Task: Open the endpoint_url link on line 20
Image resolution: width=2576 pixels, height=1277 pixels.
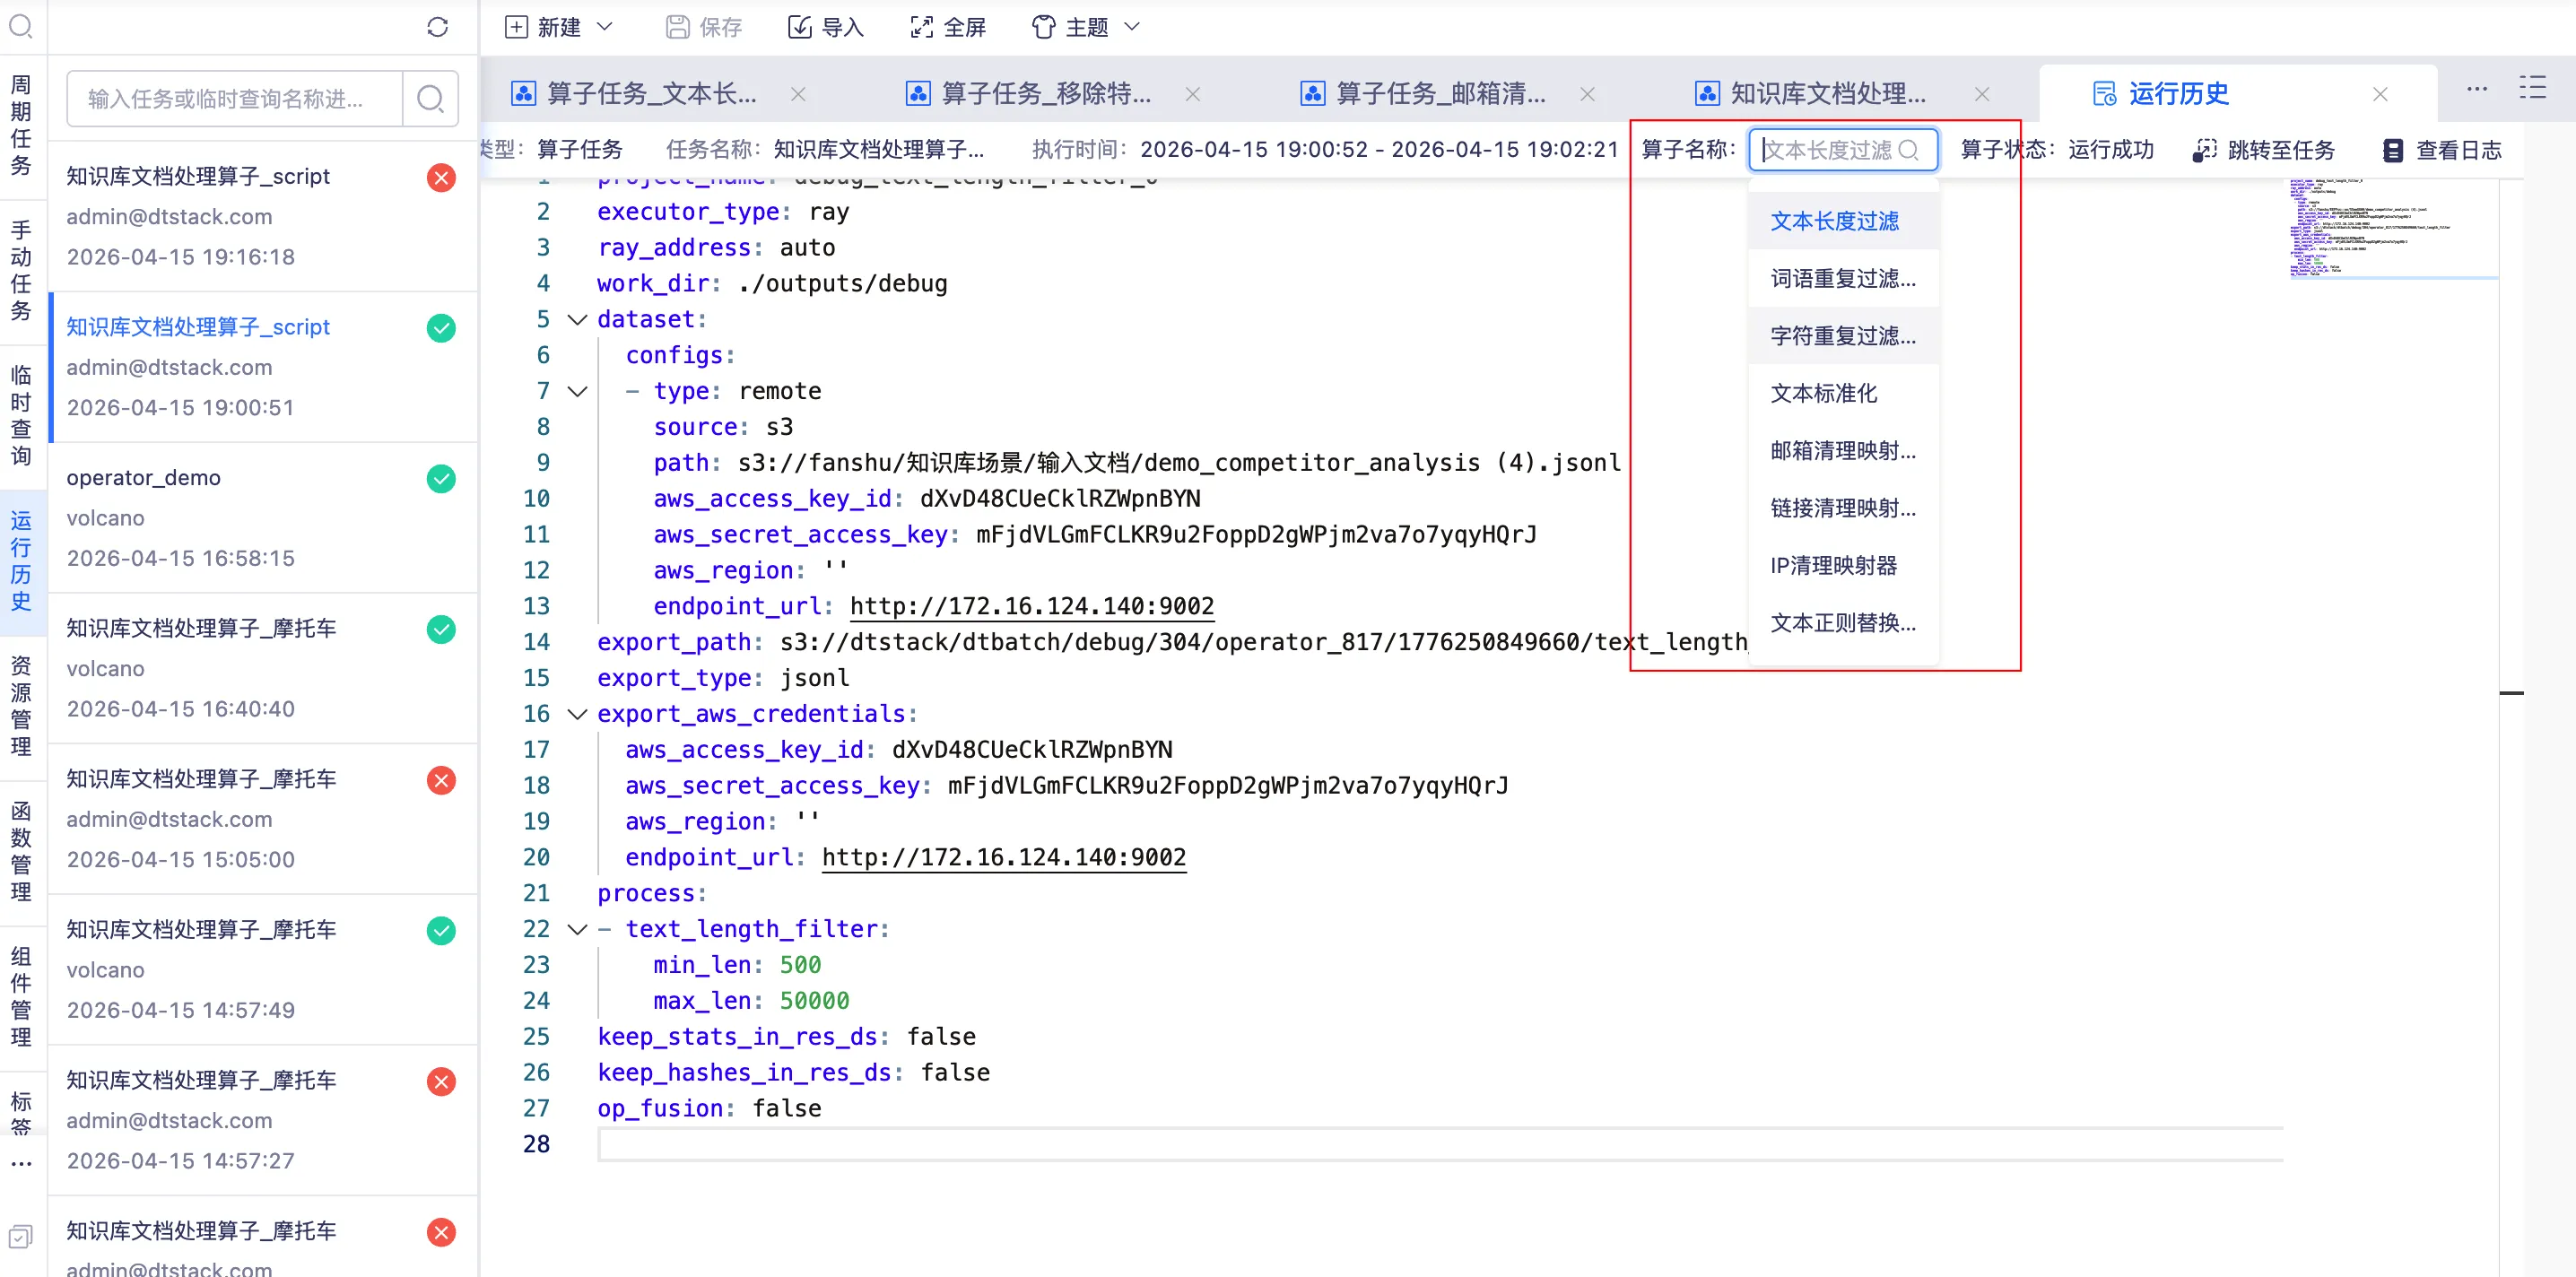Action: [x=1003, y=857]
